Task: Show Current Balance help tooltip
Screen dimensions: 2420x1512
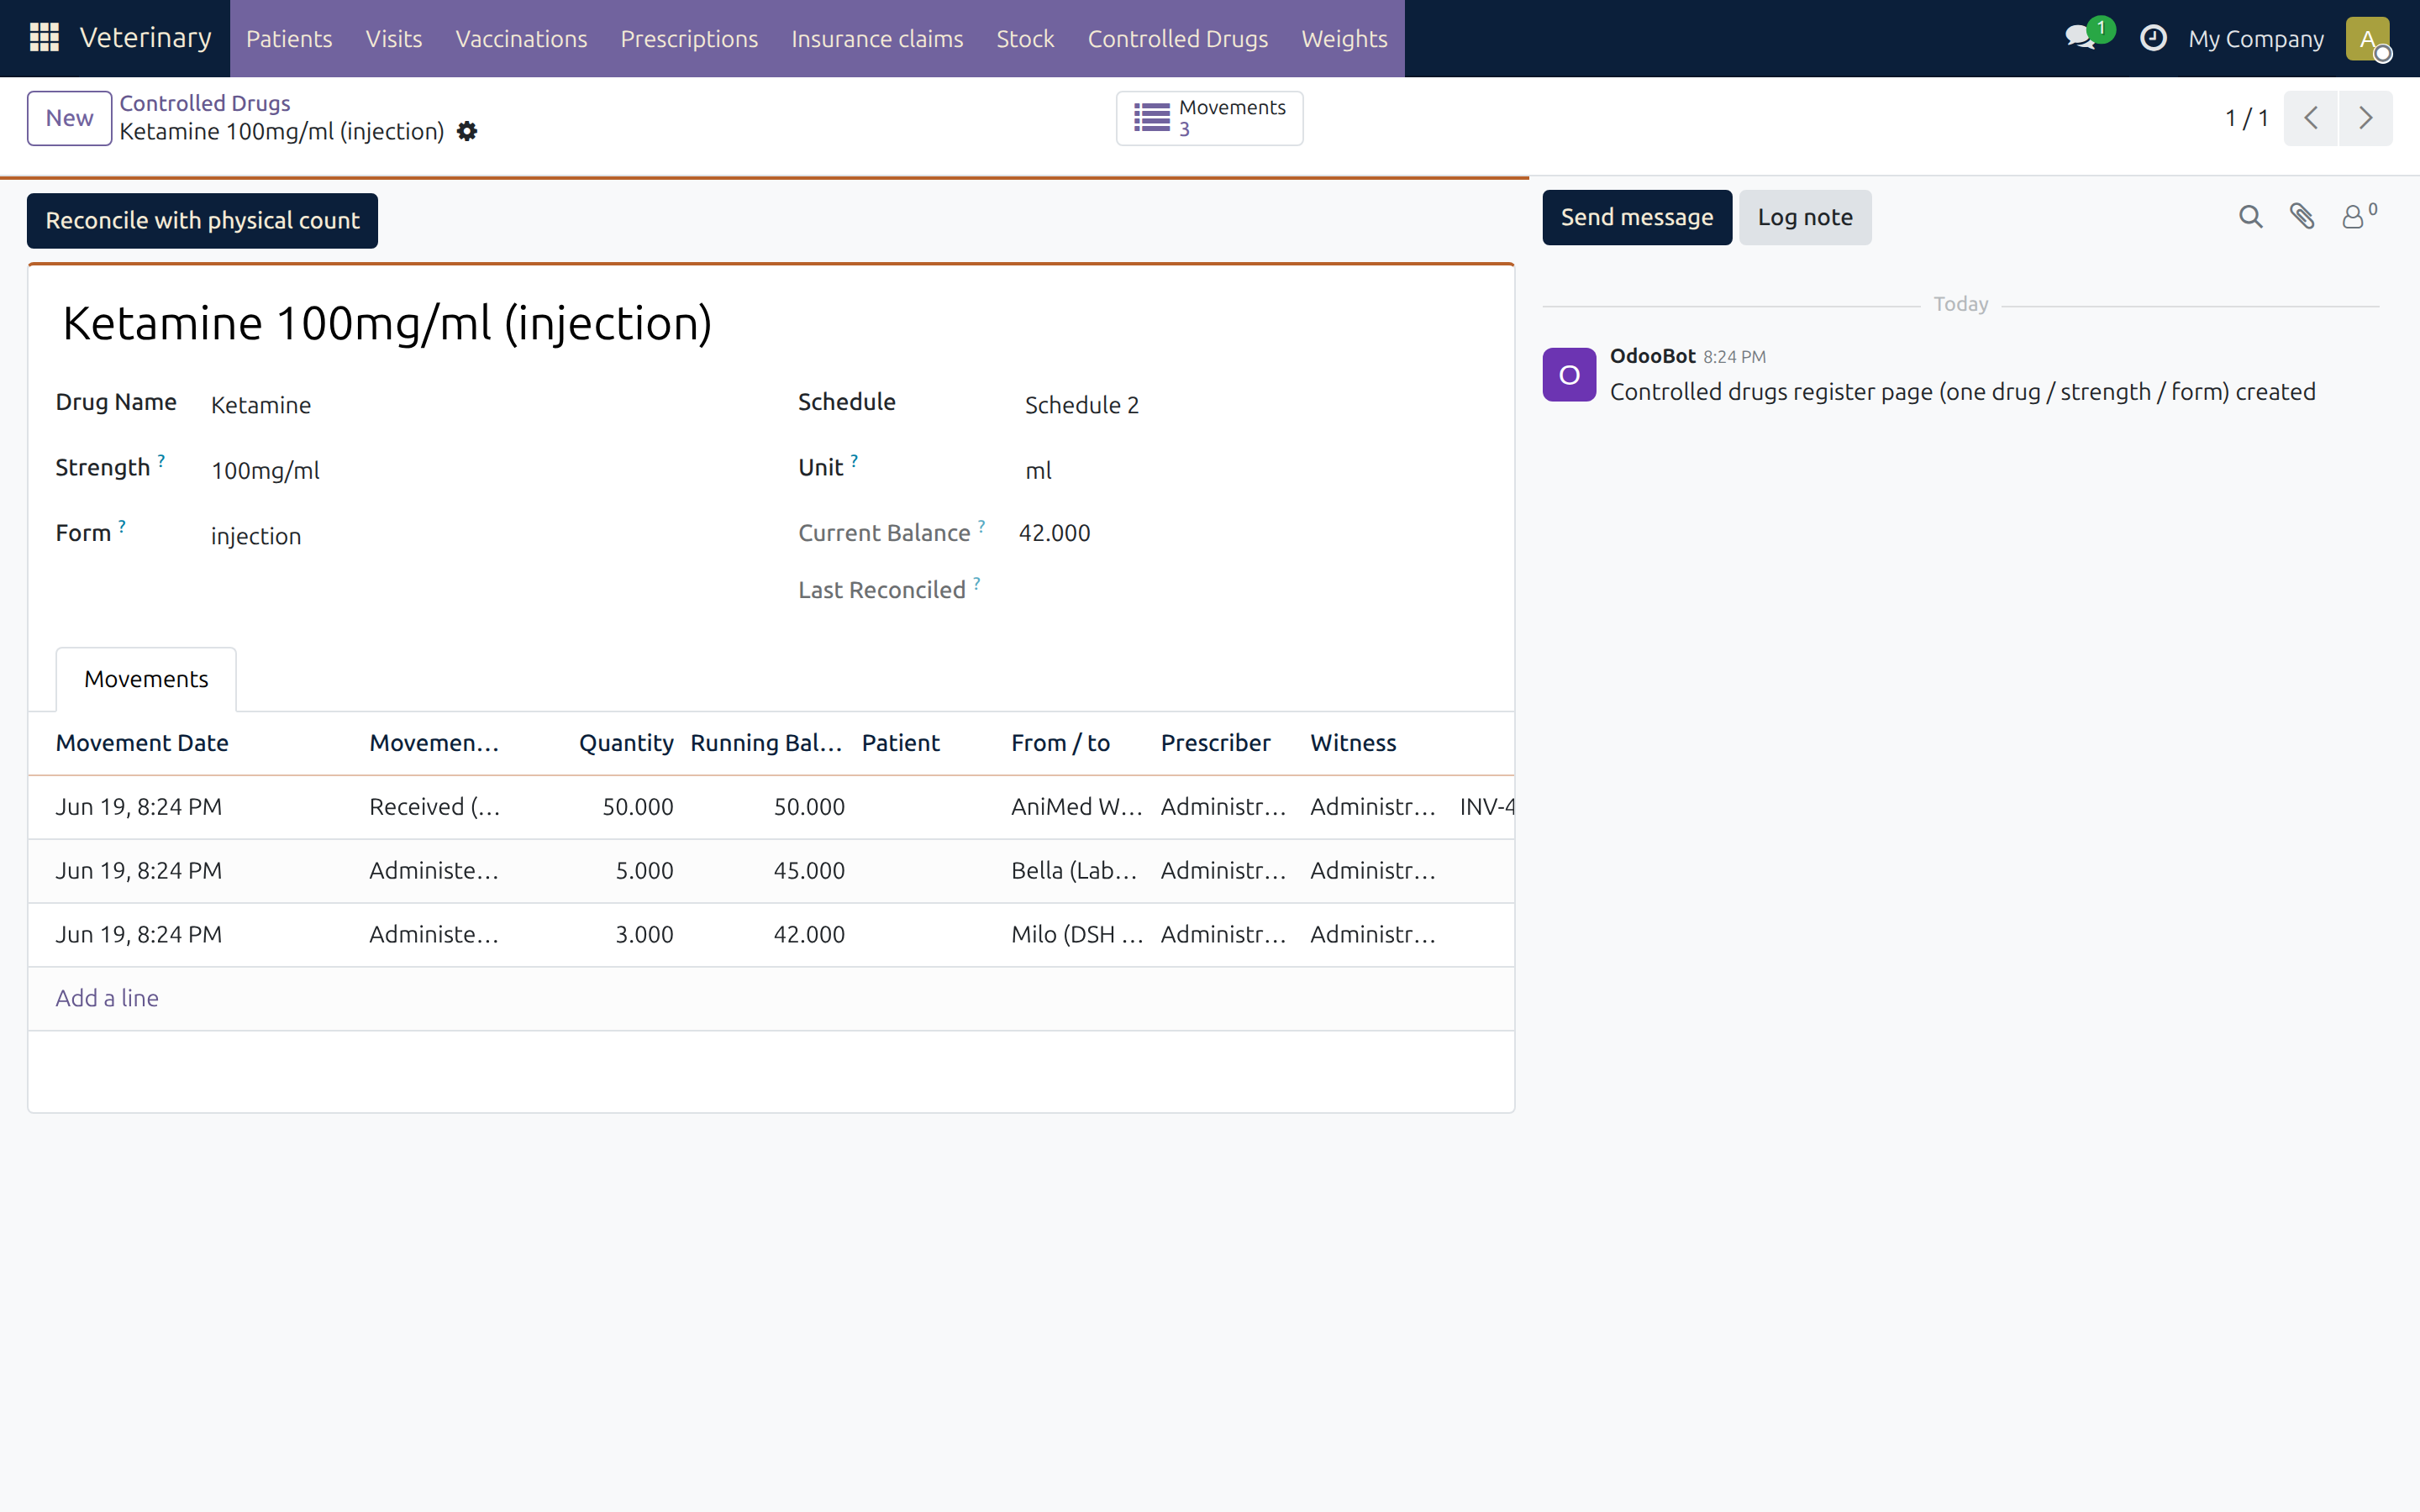Action: pos(981,526)
